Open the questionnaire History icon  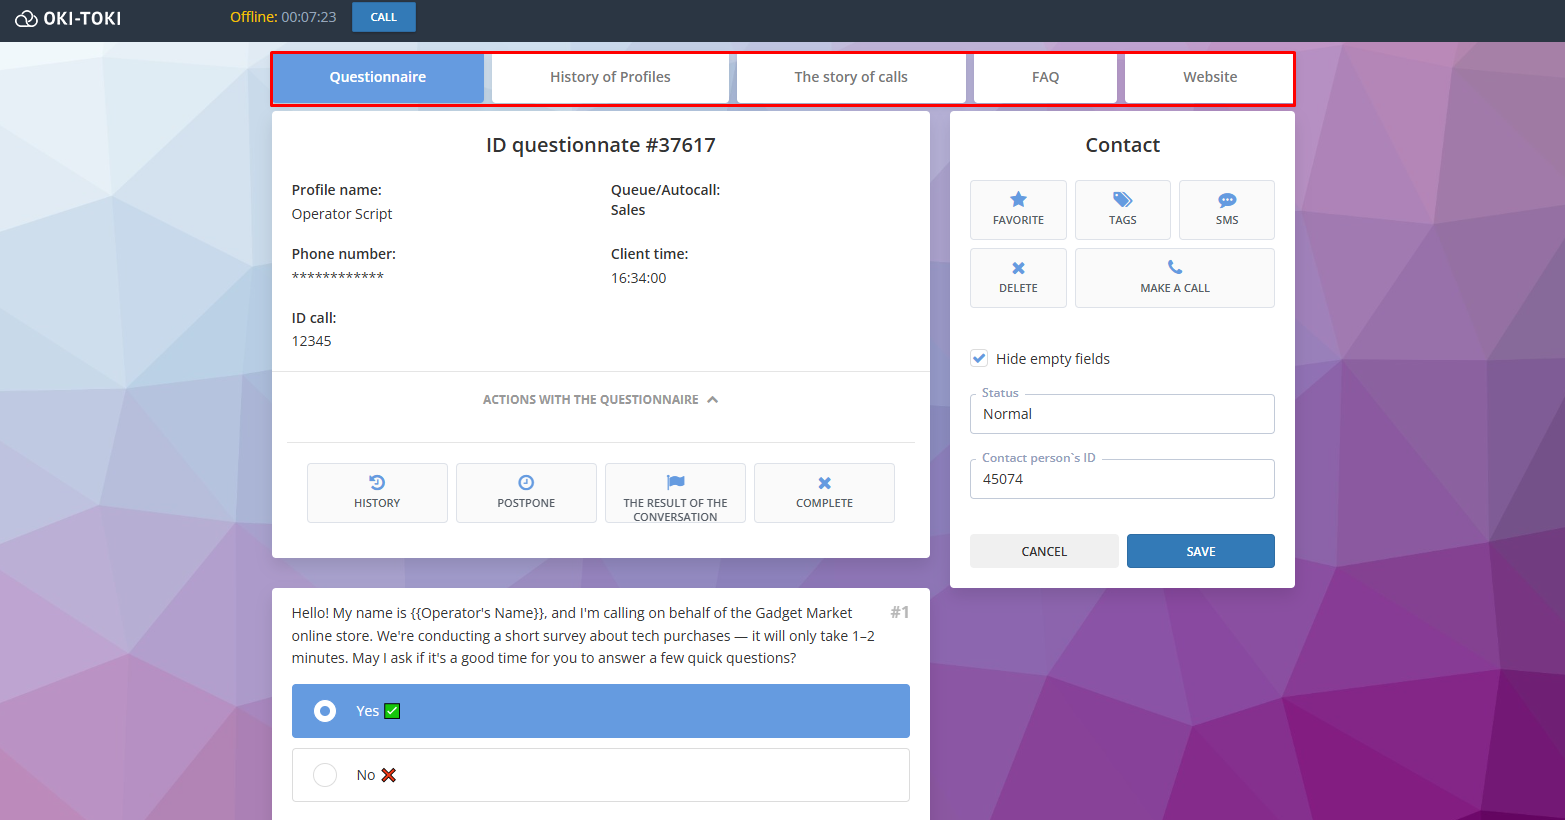coord(377,483)
